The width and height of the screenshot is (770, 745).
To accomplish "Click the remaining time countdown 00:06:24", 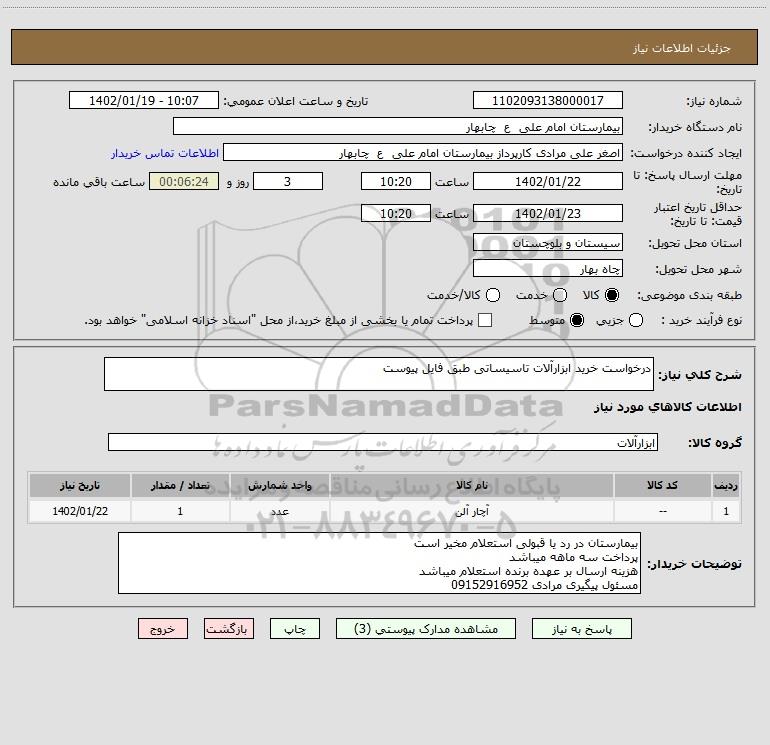I will [184, 181].
